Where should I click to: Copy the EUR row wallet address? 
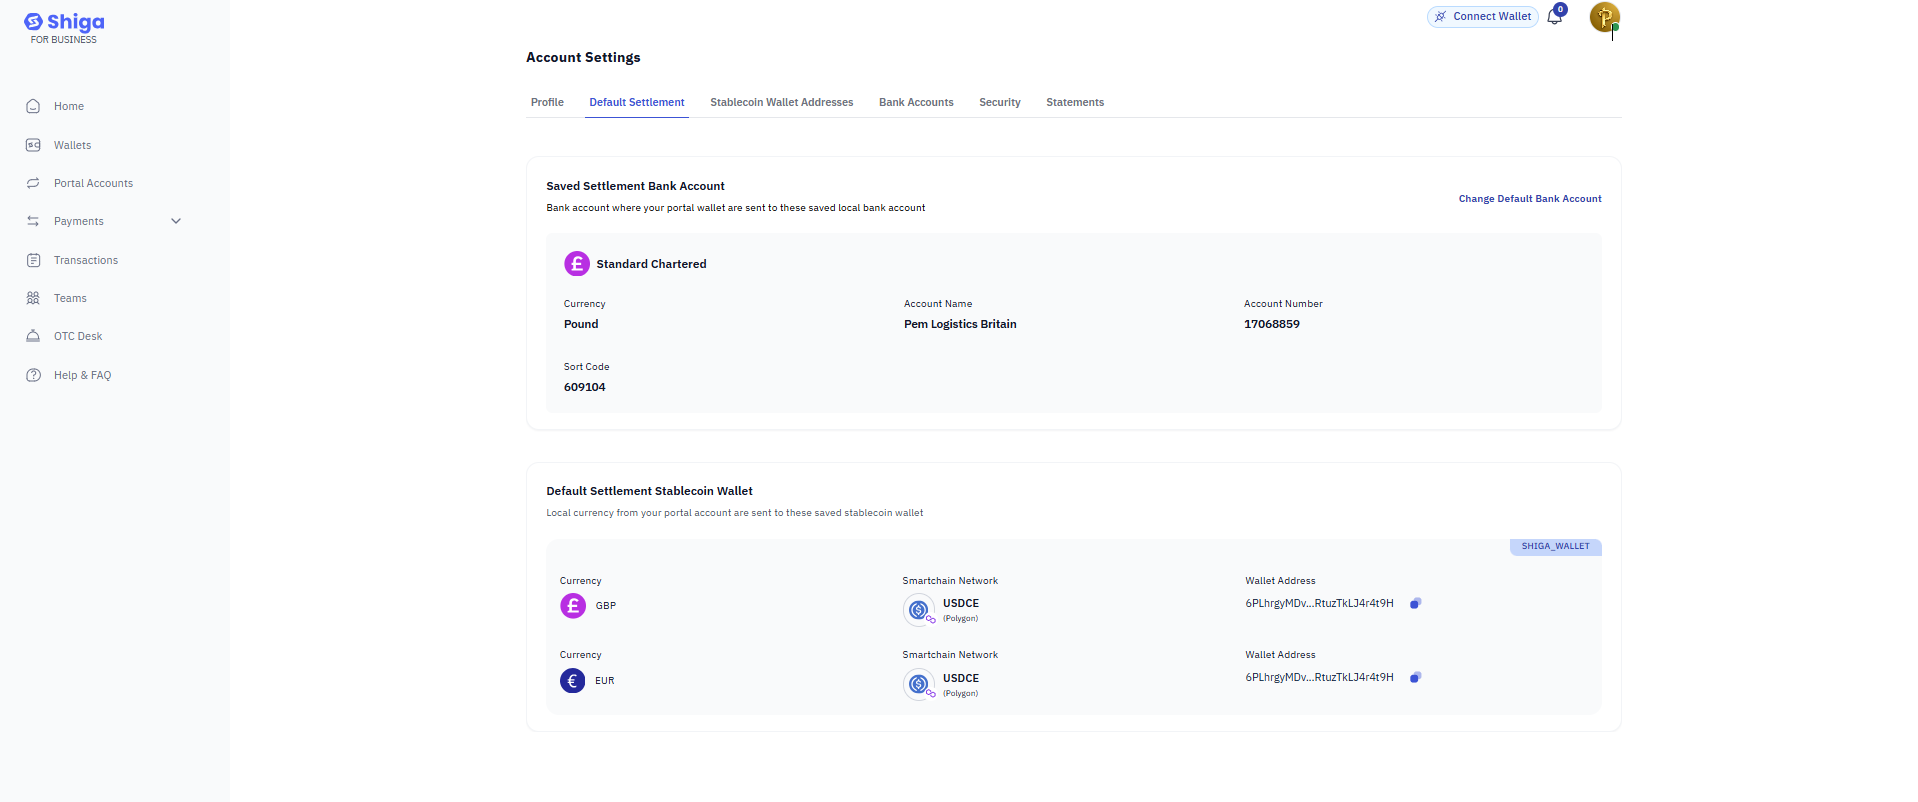[1415, 677]
